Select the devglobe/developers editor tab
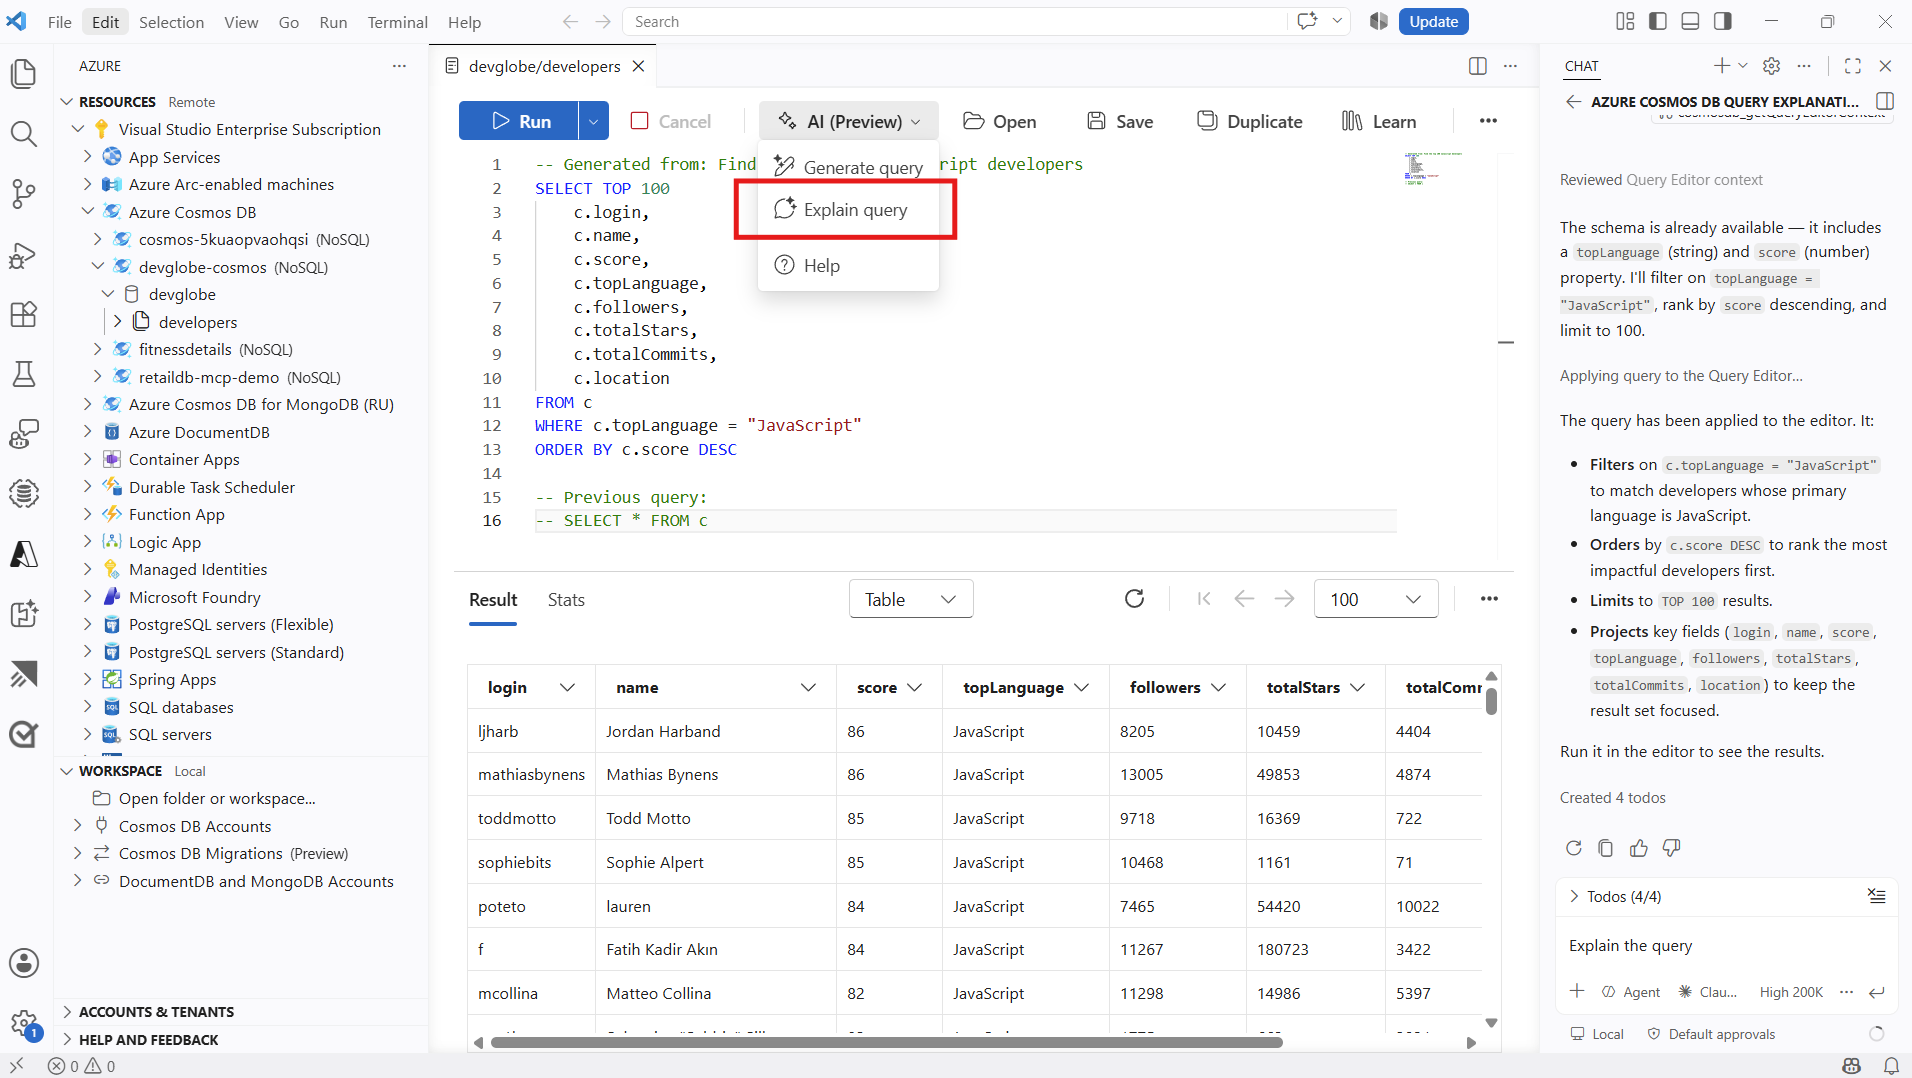The width and height of the screenshot is (1912, 1078). pos(545,66)
